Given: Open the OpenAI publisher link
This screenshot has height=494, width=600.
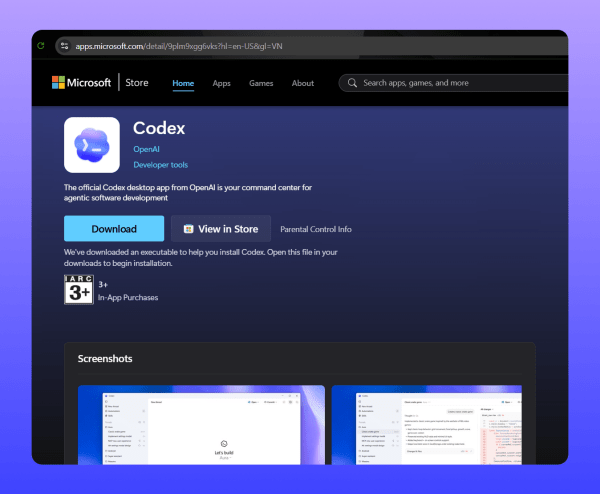Looking at the screenshot, I should 146,149.
